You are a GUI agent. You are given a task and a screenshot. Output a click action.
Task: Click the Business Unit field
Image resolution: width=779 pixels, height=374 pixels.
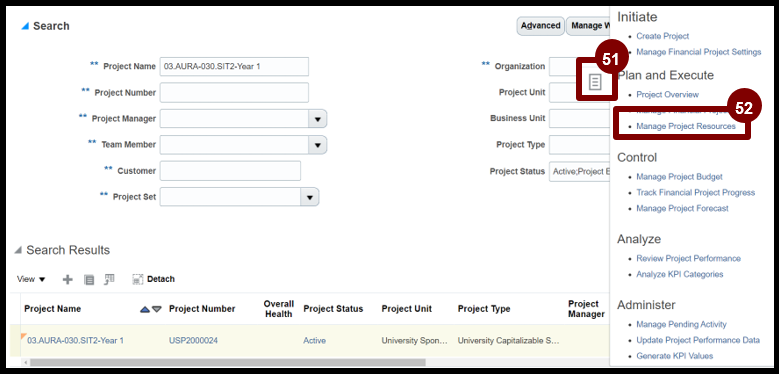pyautogui.click(x=579, y=119)
